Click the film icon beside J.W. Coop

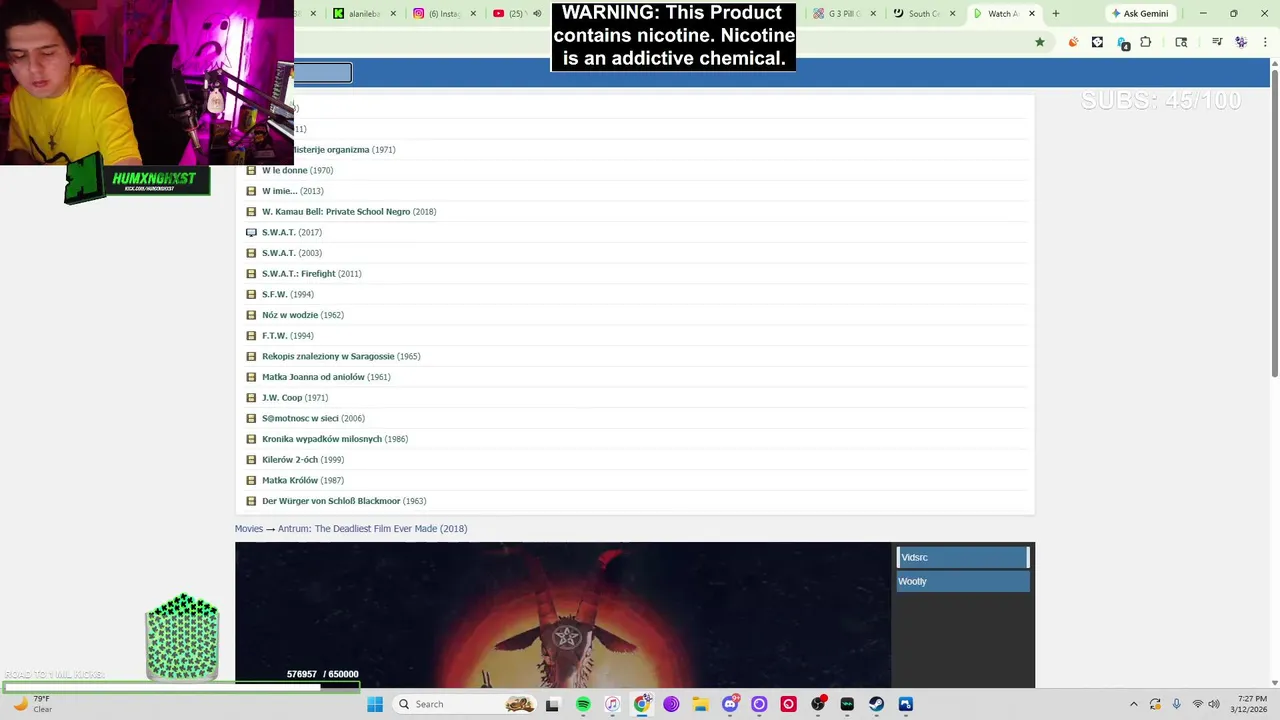251,398
